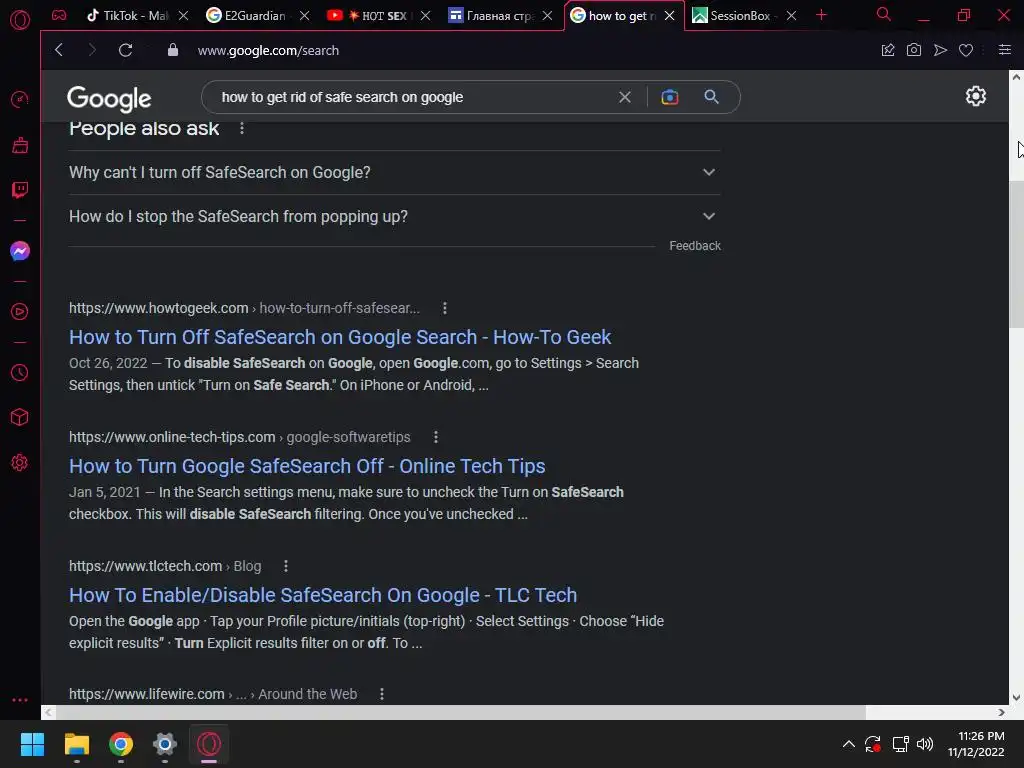Viewport: 1024px width, 768px height.
Task: Open 'How to Turn Google SafeSearch Off' link
Action: pyautogui.click(x=307, y=466)
